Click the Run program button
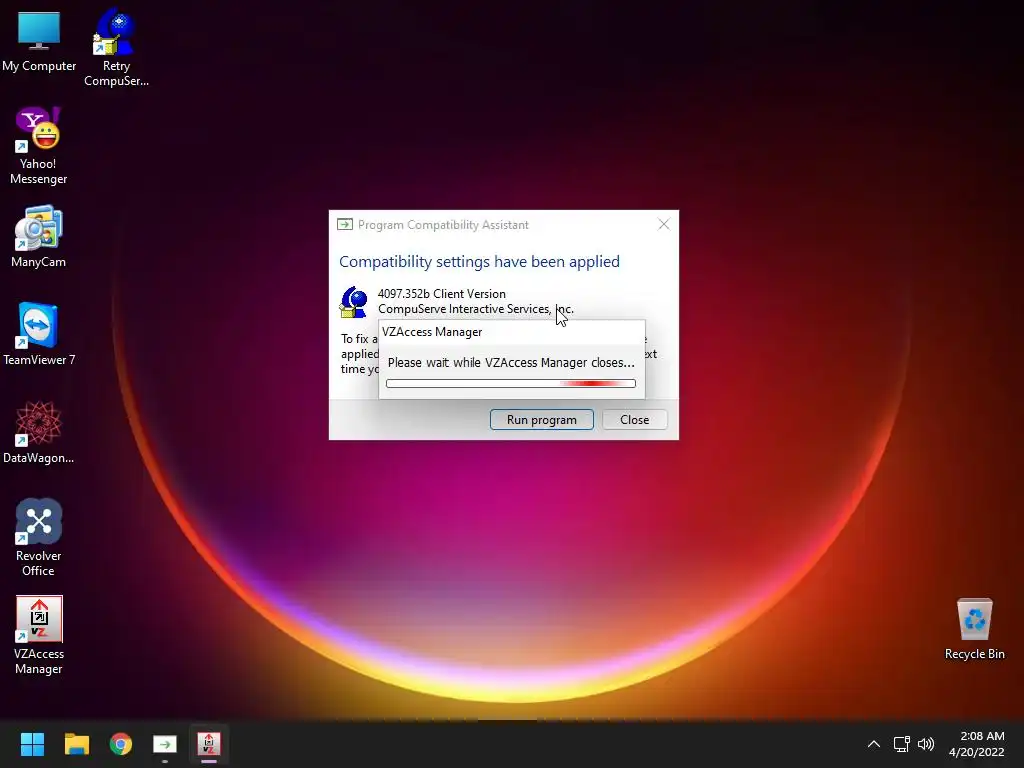Viewport: 1024px width, 768px height. [x=541, y=419]
